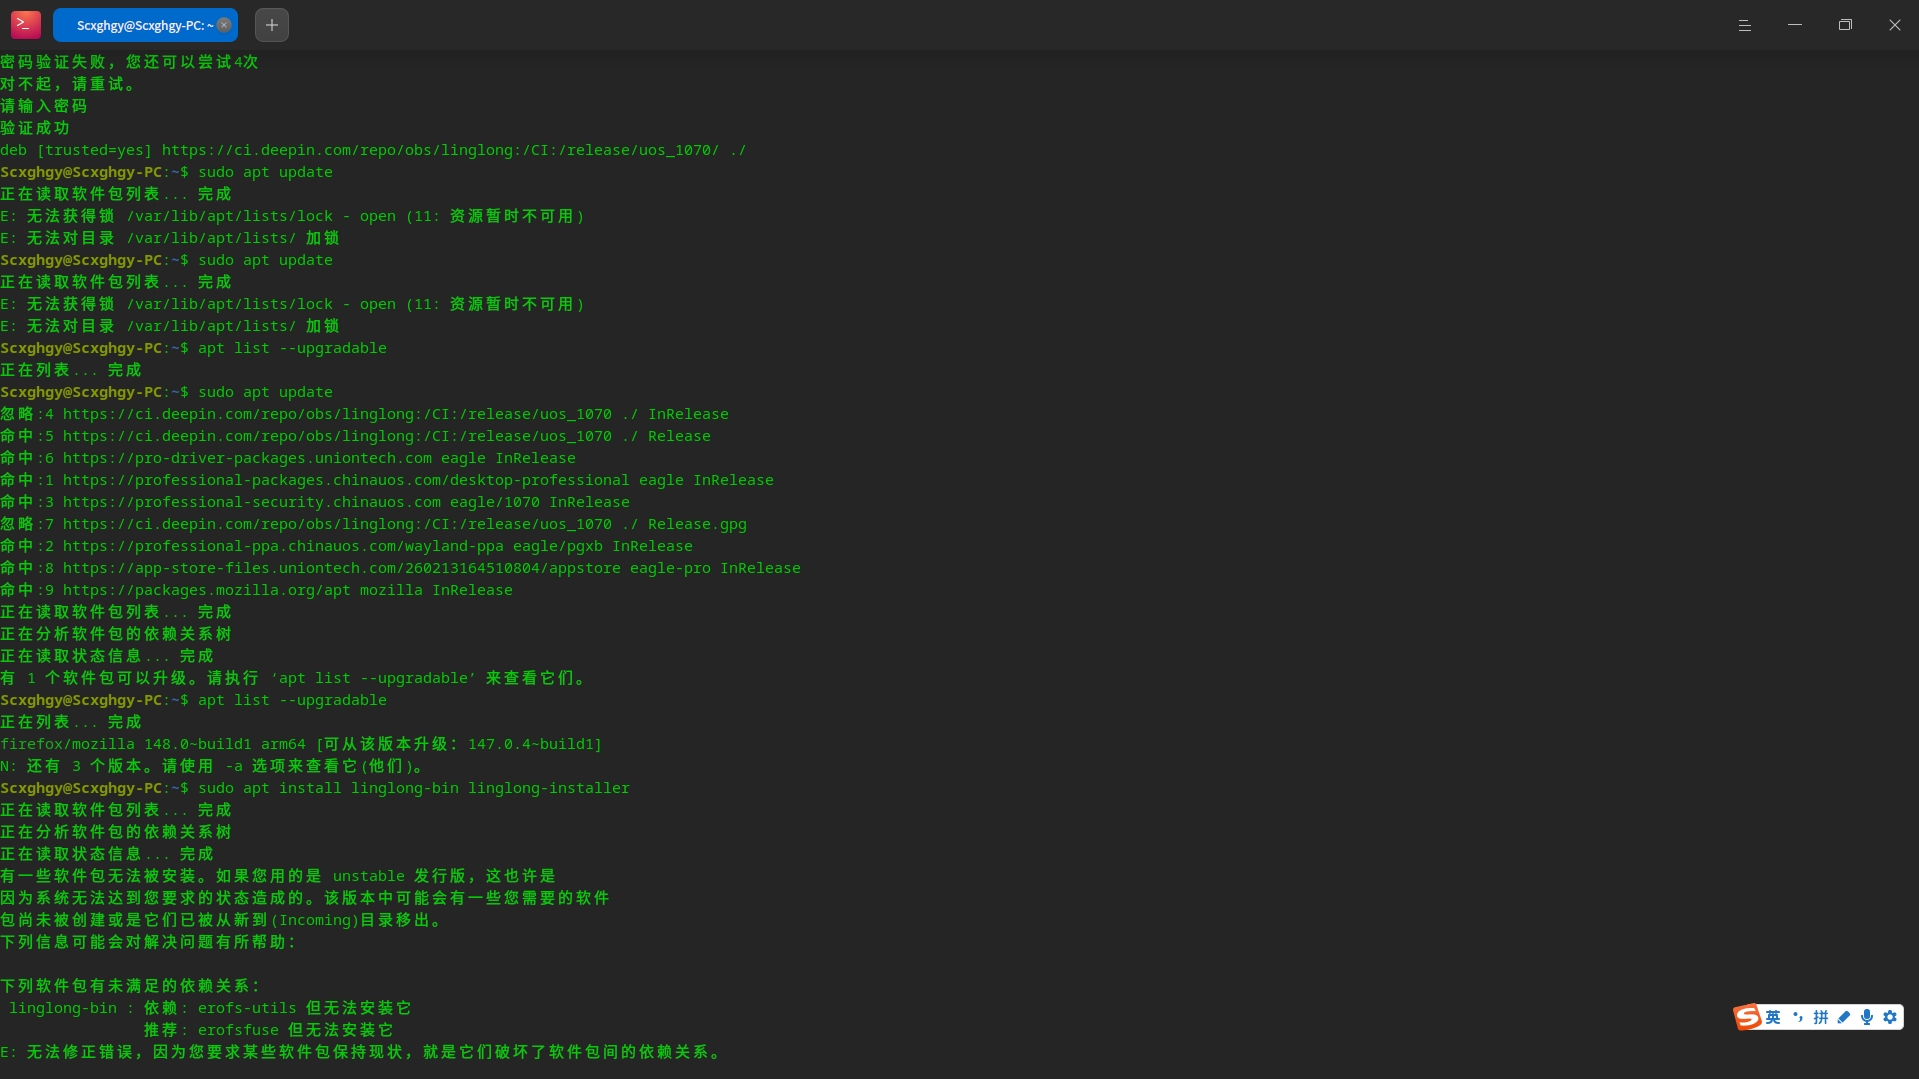
Task: Click the line "下列软件包有未满足的依赖关系："
Action: click(131, 986)
